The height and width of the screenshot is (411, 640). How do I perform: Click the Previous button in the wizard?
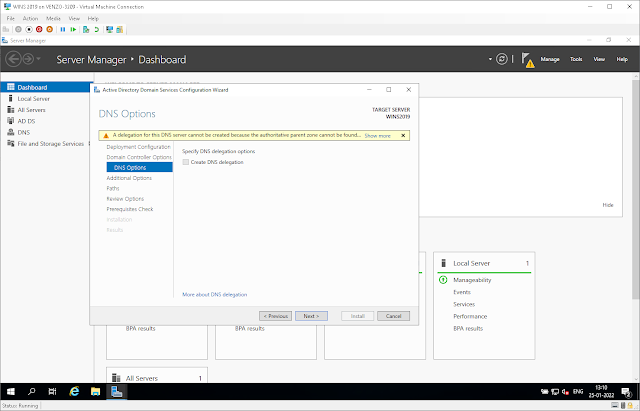pos(276,316)
